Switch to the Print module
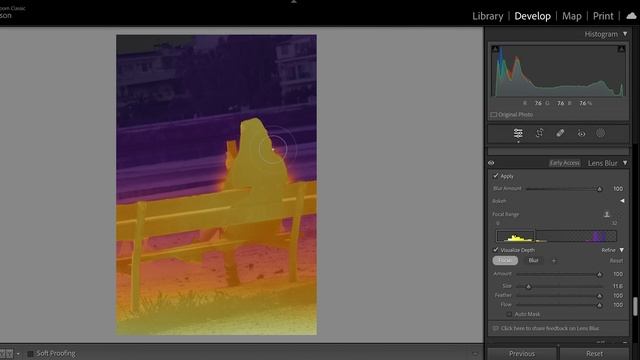 603,16
